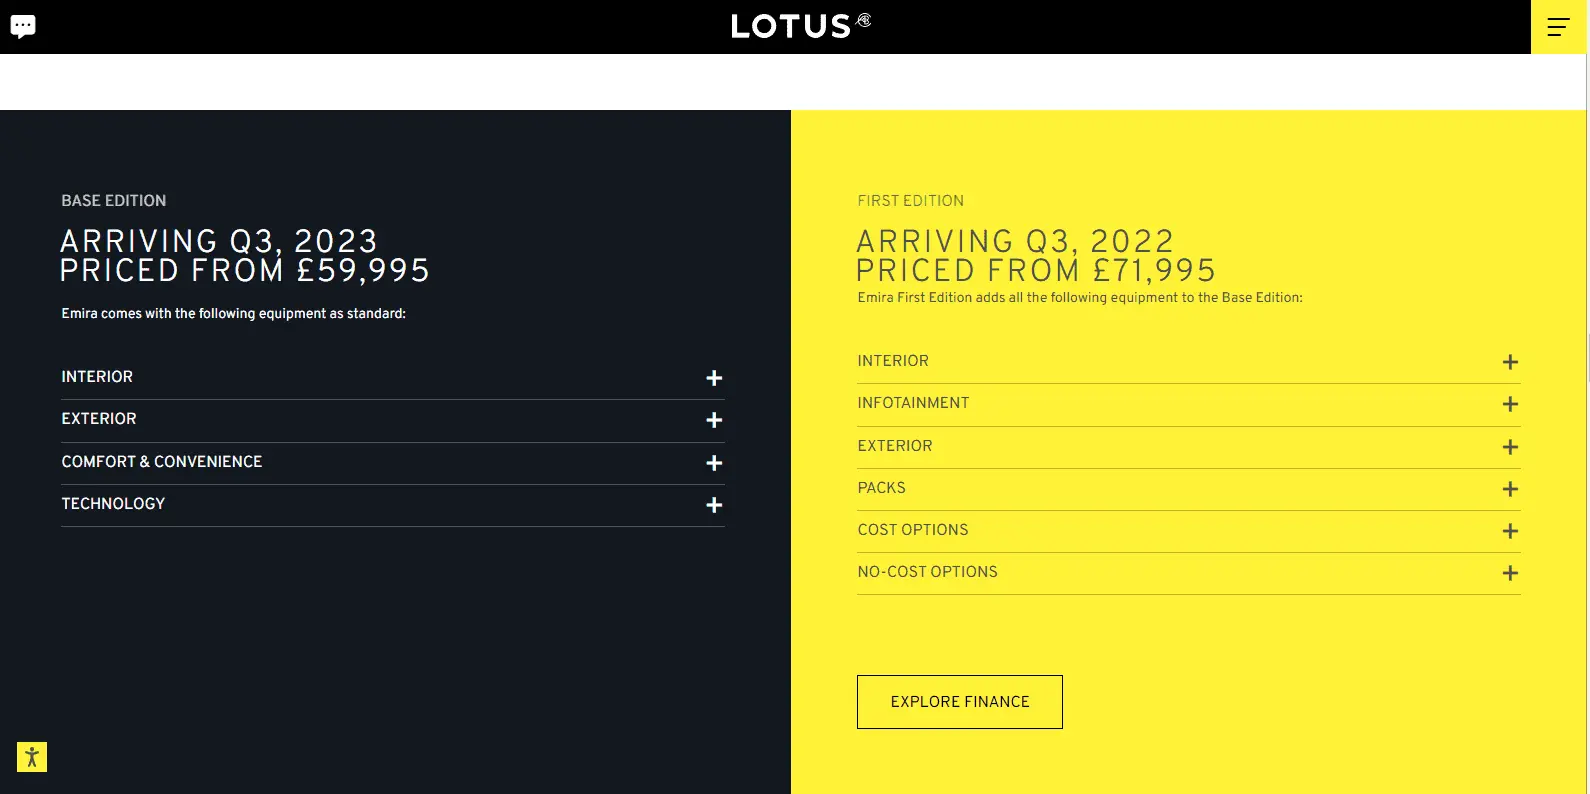Select the Technology accordion label
This screenshot has height=794, width=1590.
point(113,504)
